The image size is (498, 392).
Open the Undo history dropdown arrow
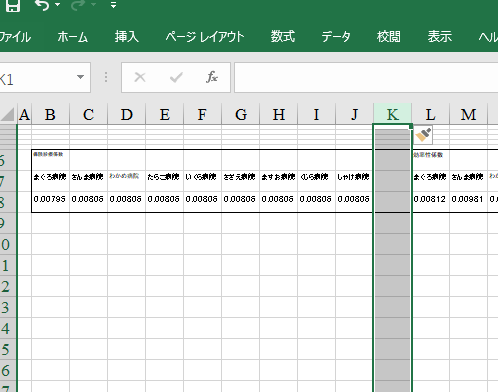coord(57,5)
